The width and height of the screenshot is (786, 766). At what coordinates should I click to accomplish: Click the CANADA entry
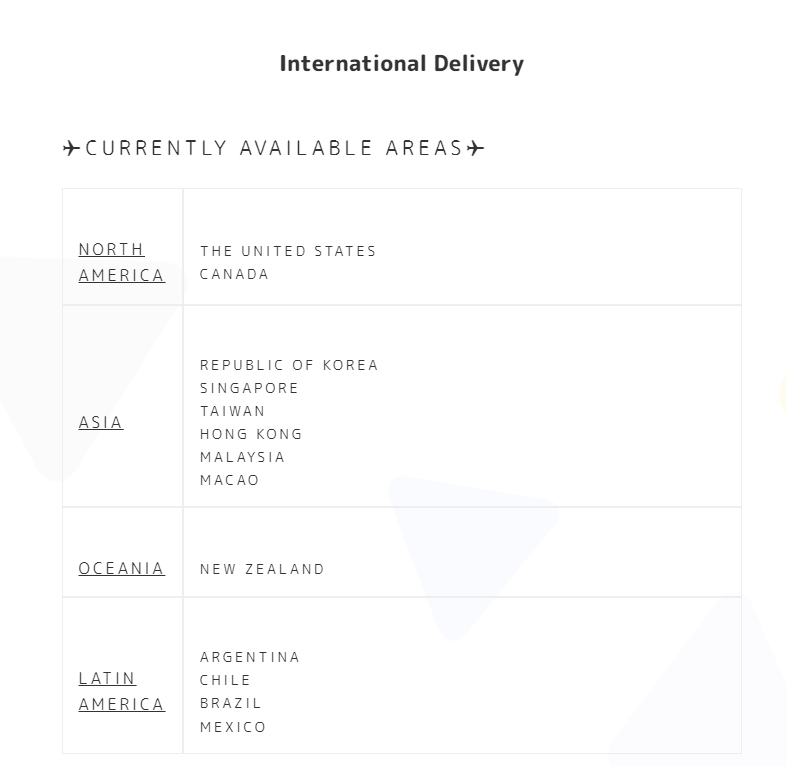(234, 274)
